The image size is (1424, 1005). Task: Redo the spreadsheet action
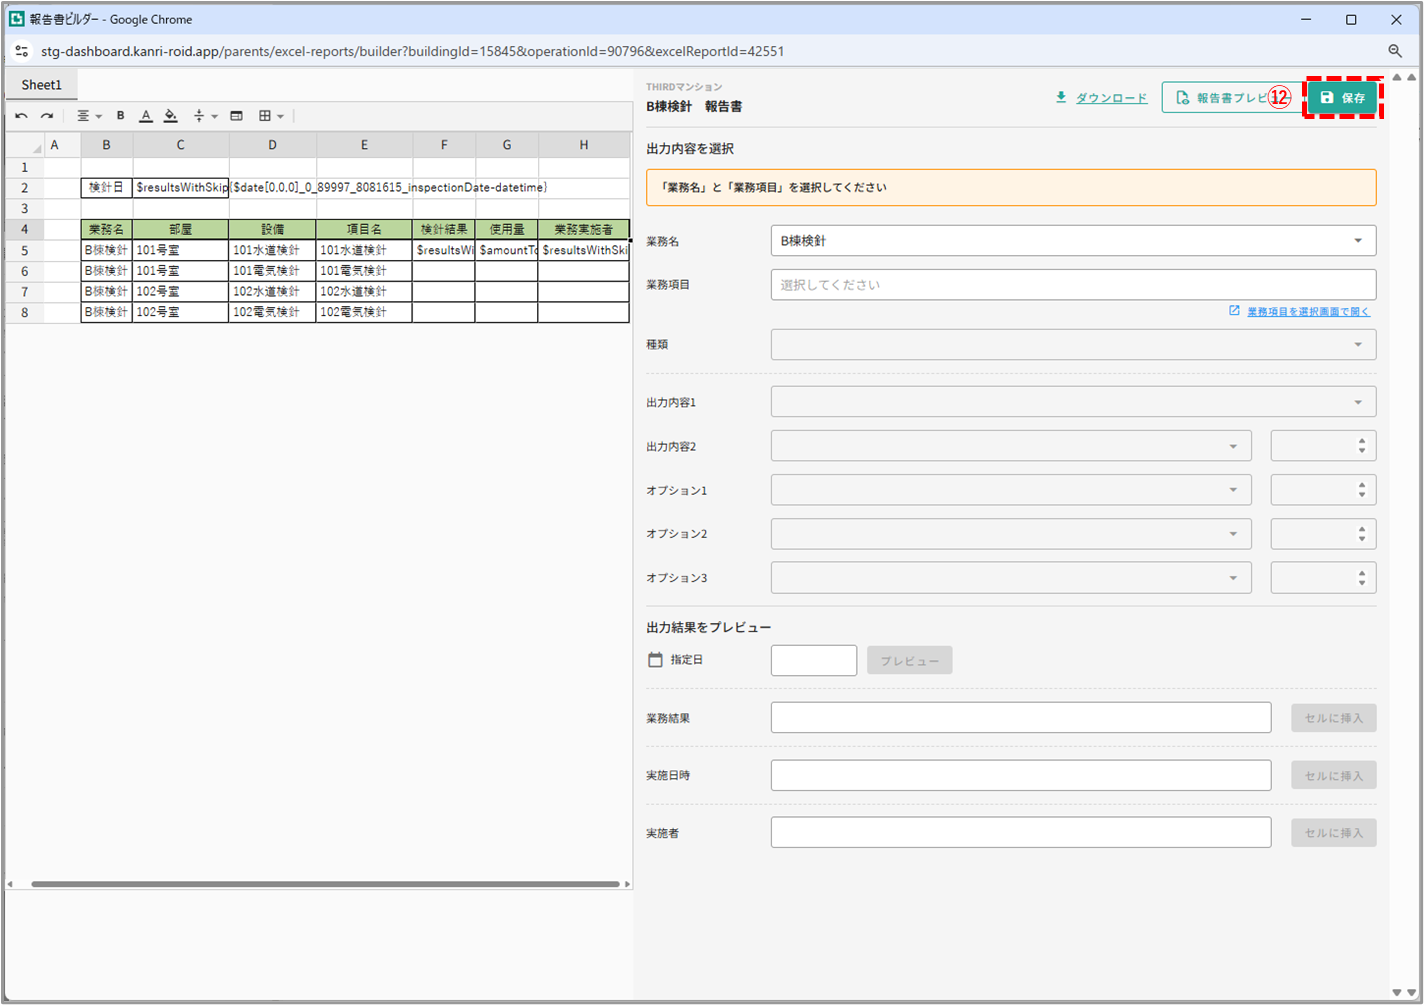click(x=47, y=116)
